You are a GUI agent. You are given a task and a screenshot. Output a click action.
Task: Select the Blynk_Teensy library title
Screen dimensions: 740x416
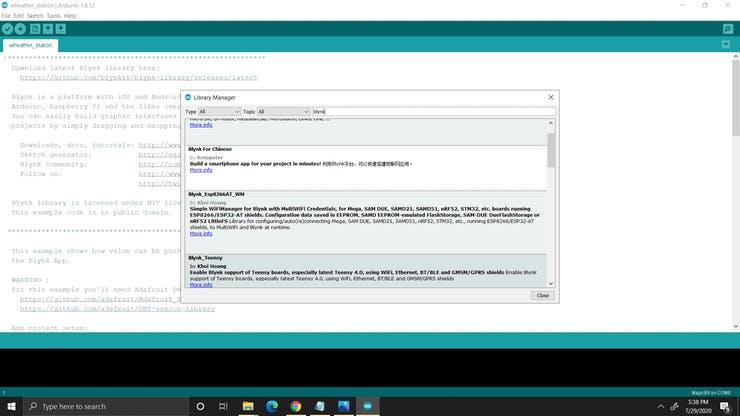click(205, 258)
